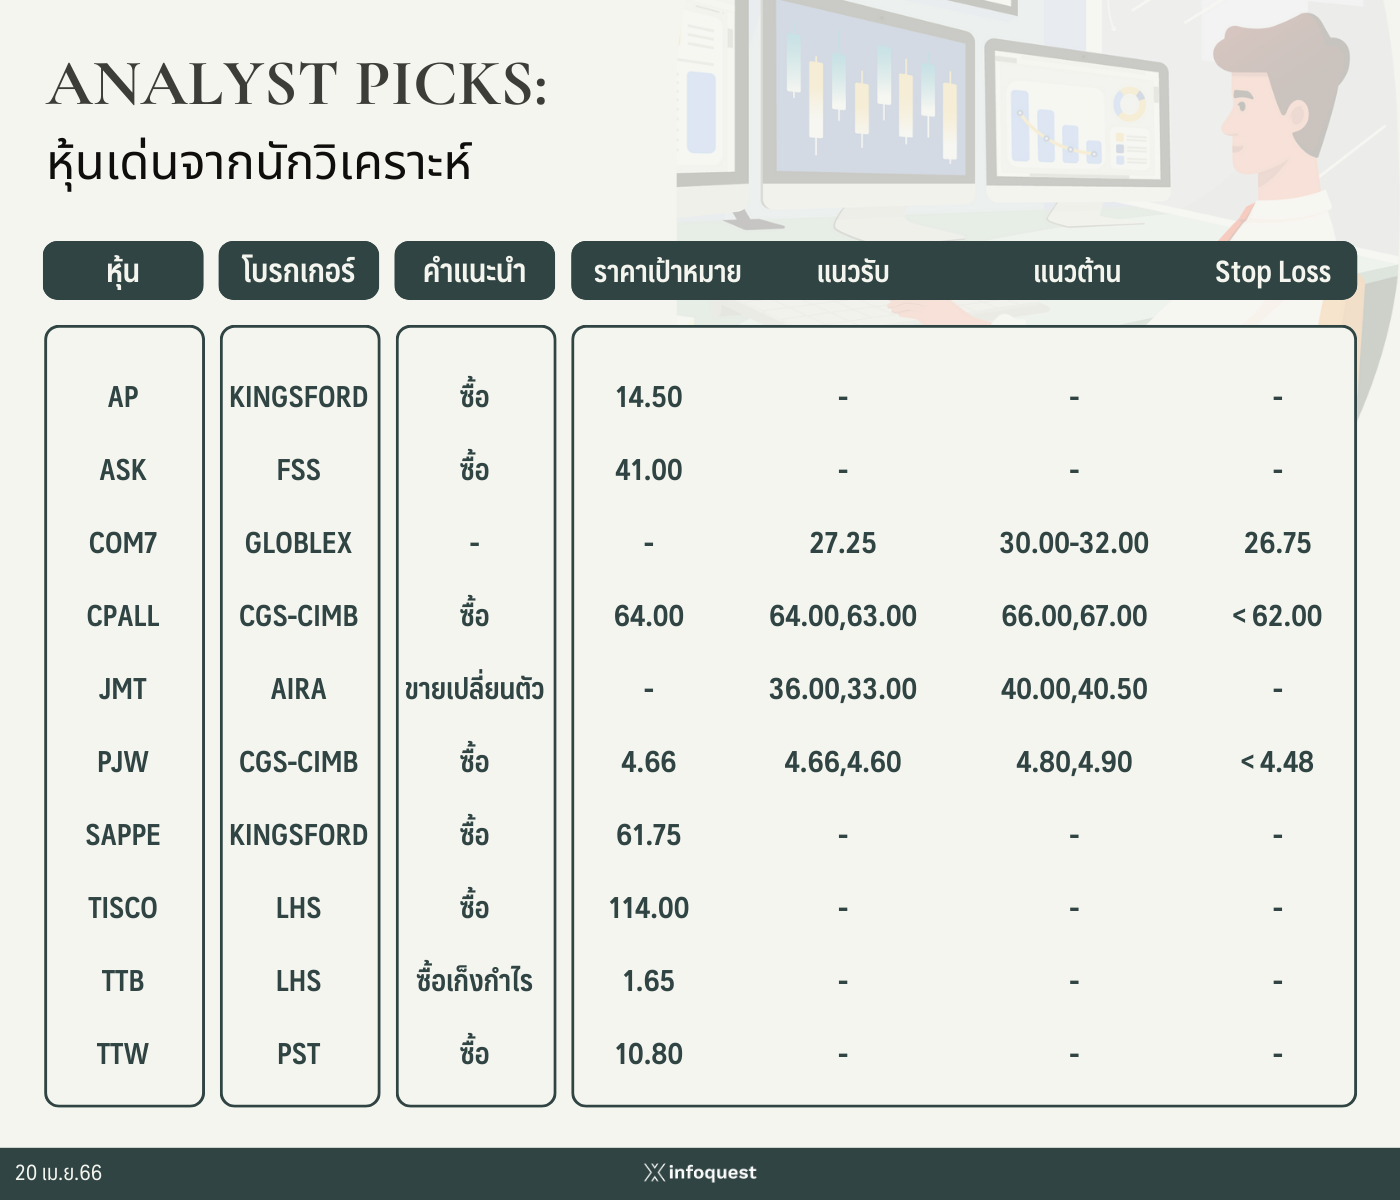Image resolution: width=1400 pixels, height=1200 pixels.
Task: Click the < 62.00 stop loss value
Action: (x=1277, y=616)
